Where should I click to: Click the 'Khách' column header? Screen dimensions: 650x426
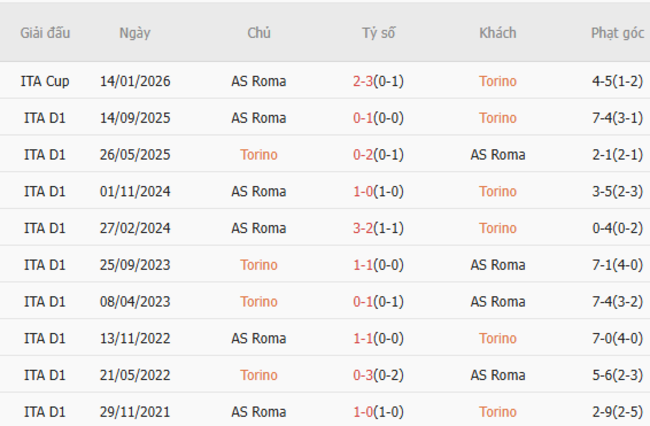coord(497,33)
